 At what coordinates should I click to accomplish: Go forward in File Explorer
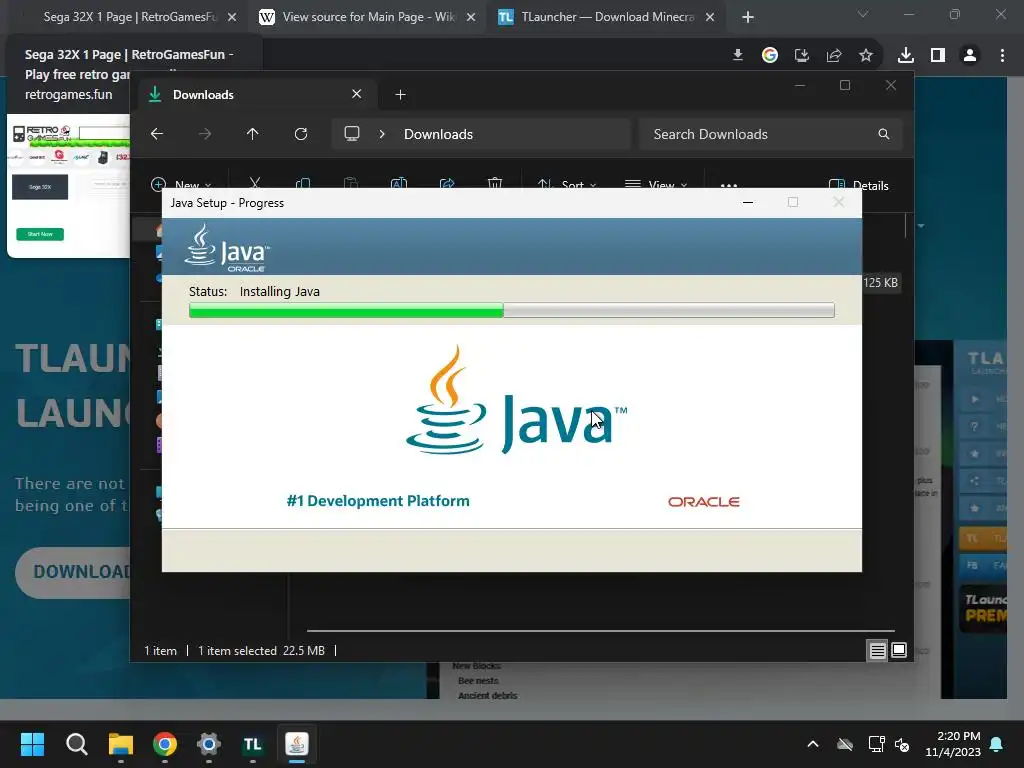tap(205, 134)
